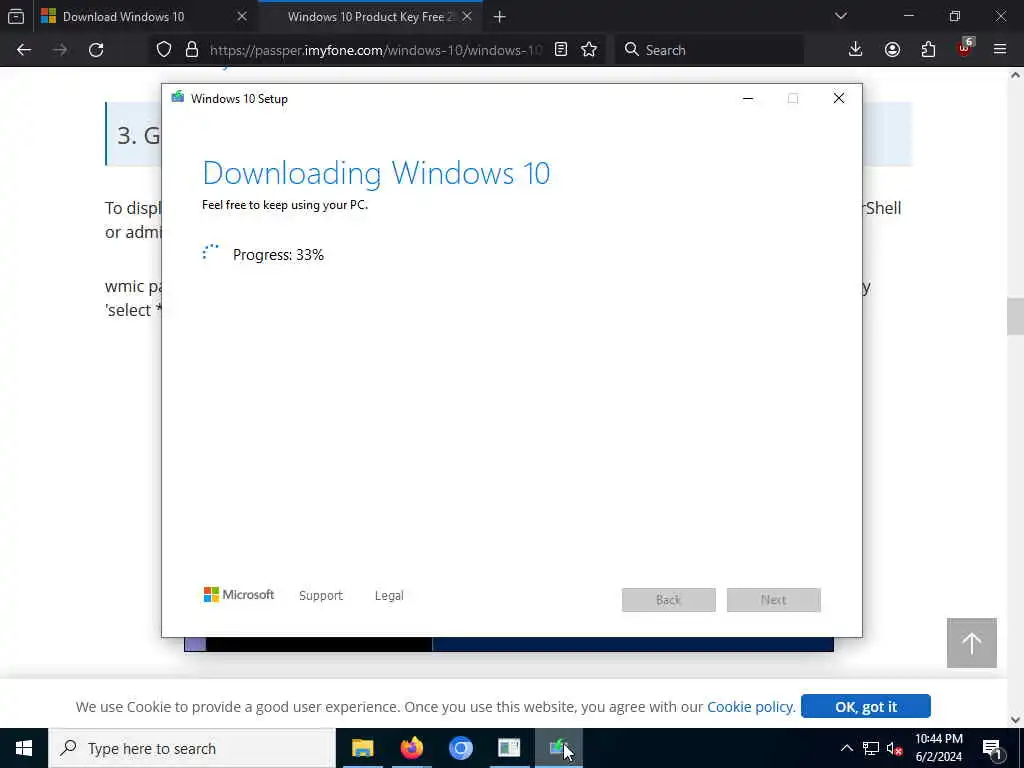Viewport: 1024px width, 768px height.
Task: Open network status tray icon
Action: [871, 748]
